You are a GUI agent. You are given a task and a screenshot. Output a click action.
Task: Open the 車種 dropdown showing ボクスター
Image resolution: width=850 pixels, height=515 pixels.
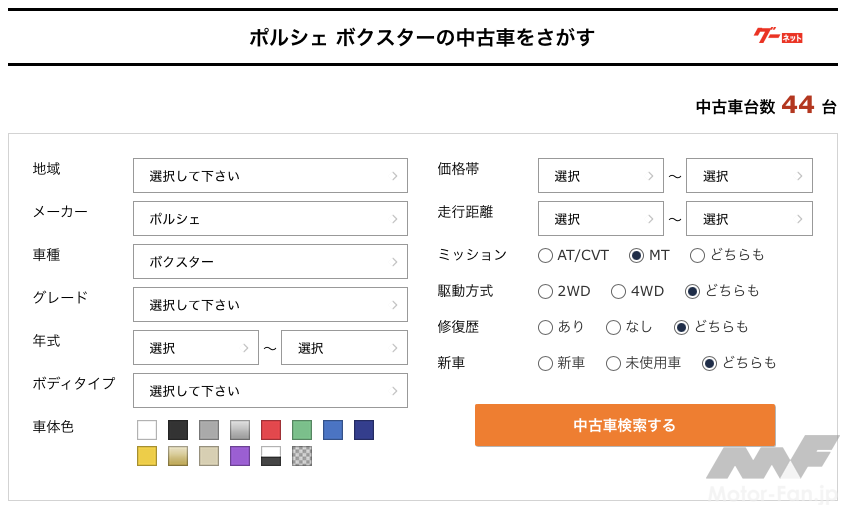point(270,262)
